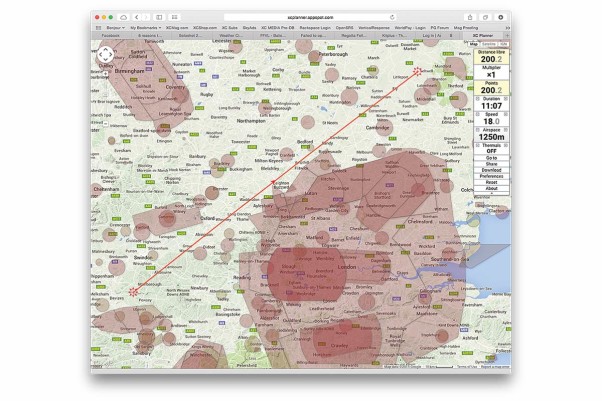This screenshot has height=401, width=602.
Task: Switch to the FFVL tab
Action: [x=273, y=35]
